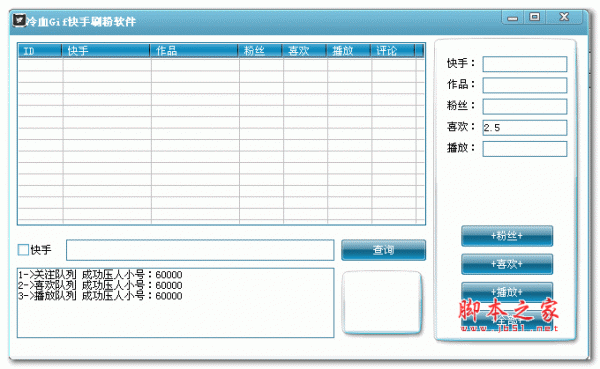
Task: Click the 作品 column header
Action: click(x=194, y=51)
